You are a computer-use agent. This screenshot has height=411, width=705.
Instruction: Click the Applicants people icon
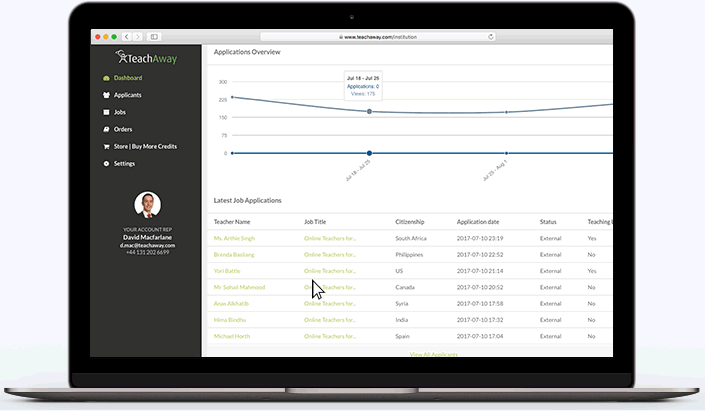click(106, 95)
